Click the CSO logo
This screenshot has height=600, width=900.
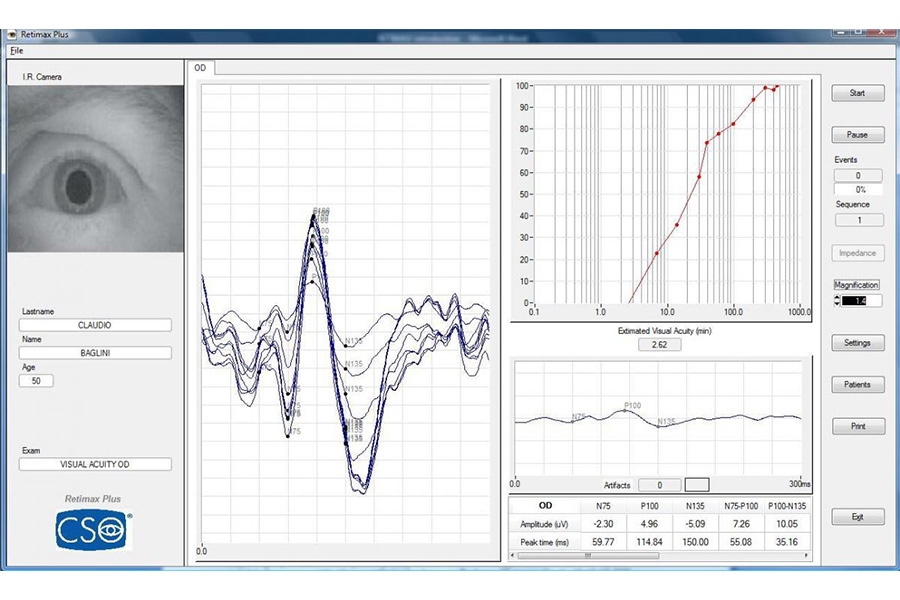tap(94, 531)
